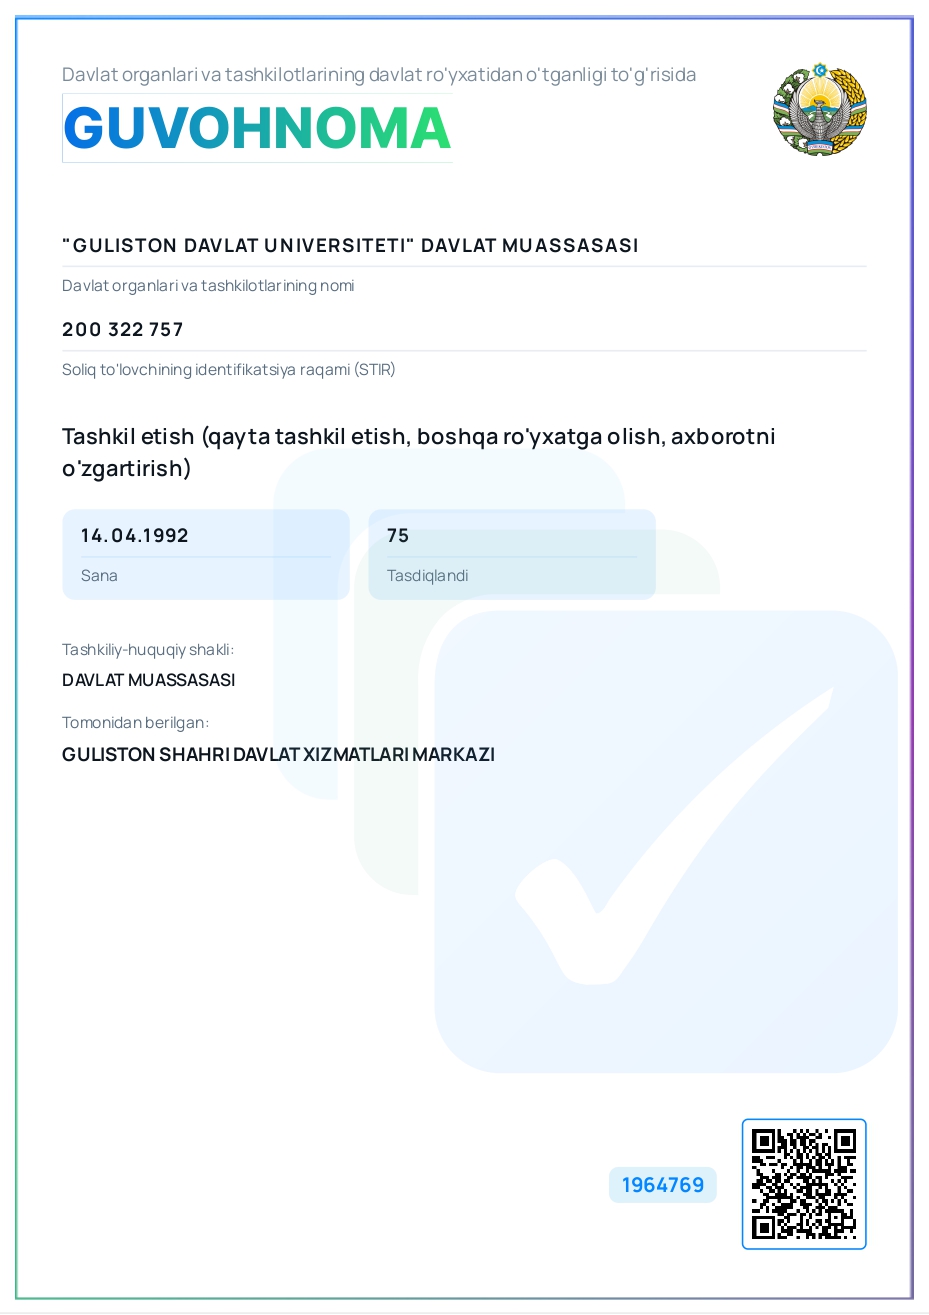Click the Uzbekistan state emblem
The height and width of the screenshot is (1315, 929).
(819, 109)
